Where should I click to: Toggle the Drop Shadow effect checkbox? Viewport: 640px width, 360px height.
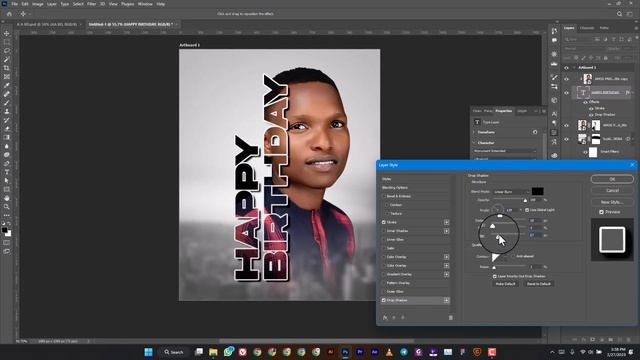tap(384, 300)
